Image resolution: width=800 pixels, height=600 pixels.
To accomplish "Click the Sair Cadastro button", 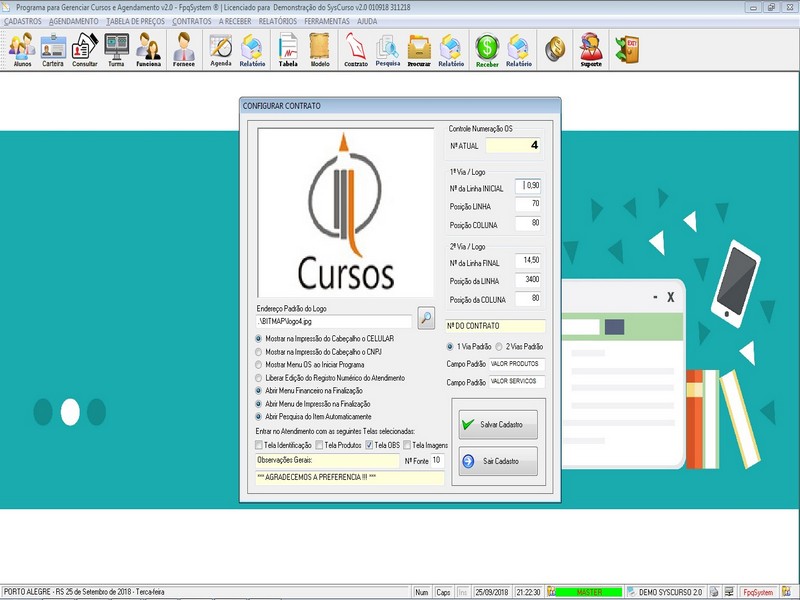I will point(498,461).
